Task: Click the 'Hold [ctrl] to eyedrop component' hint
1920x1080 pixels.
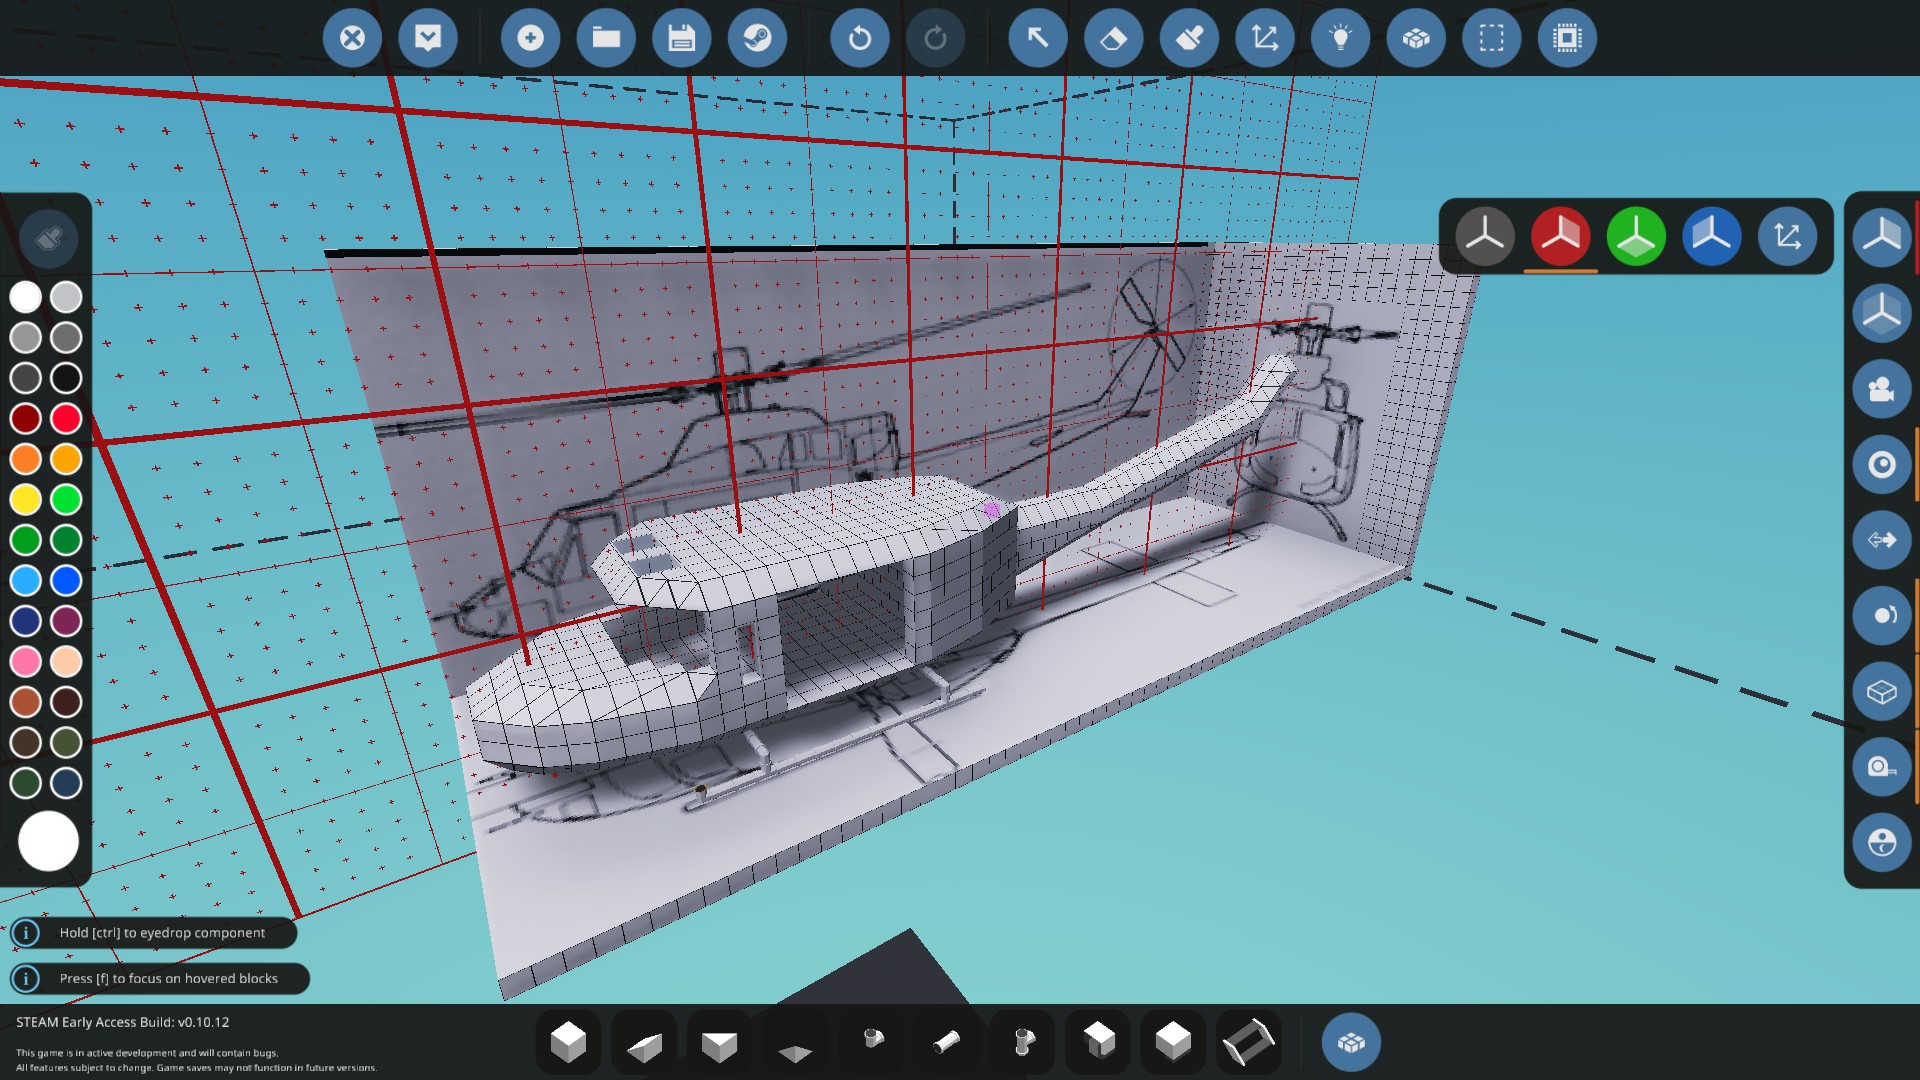Action: pos(154,932)
